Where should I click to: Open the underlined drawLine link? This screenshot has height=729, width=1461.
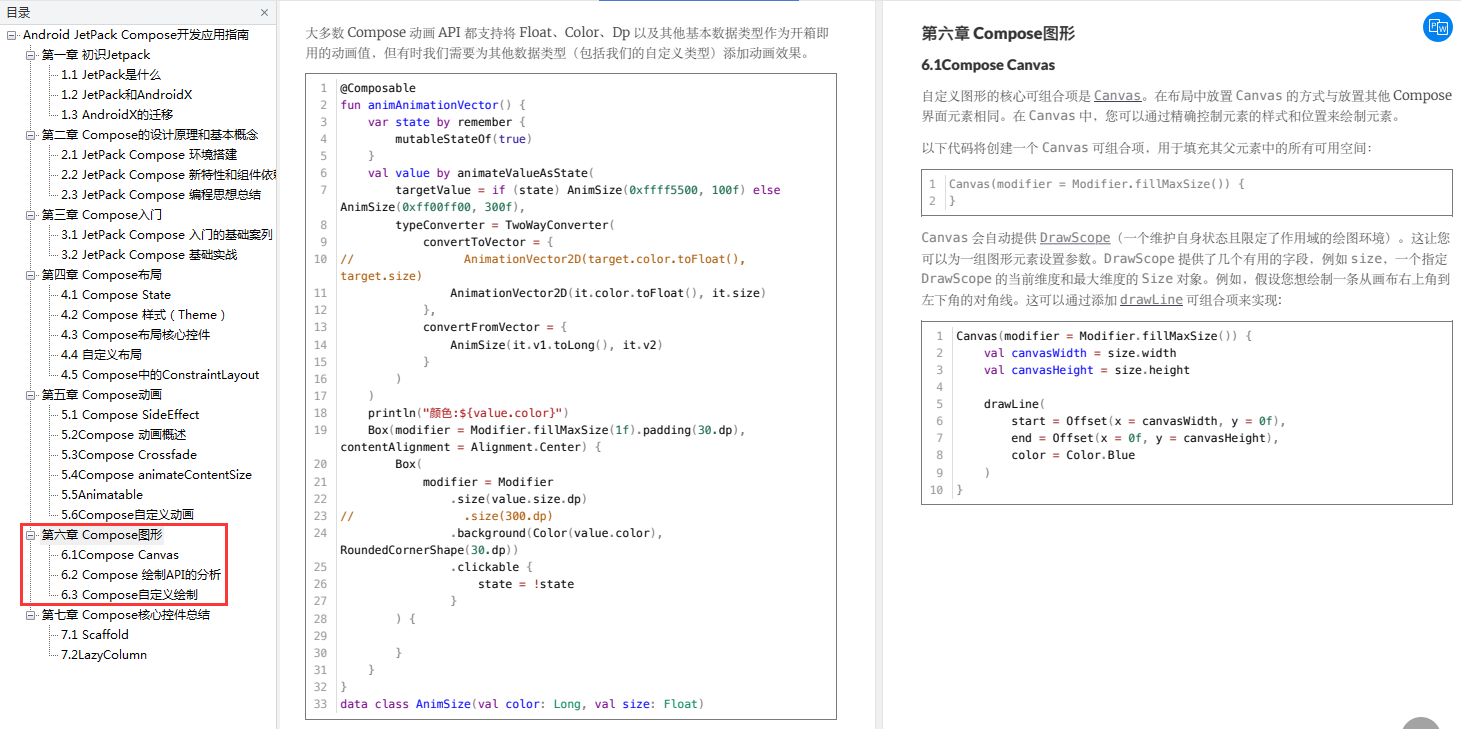click(1151, 300)
